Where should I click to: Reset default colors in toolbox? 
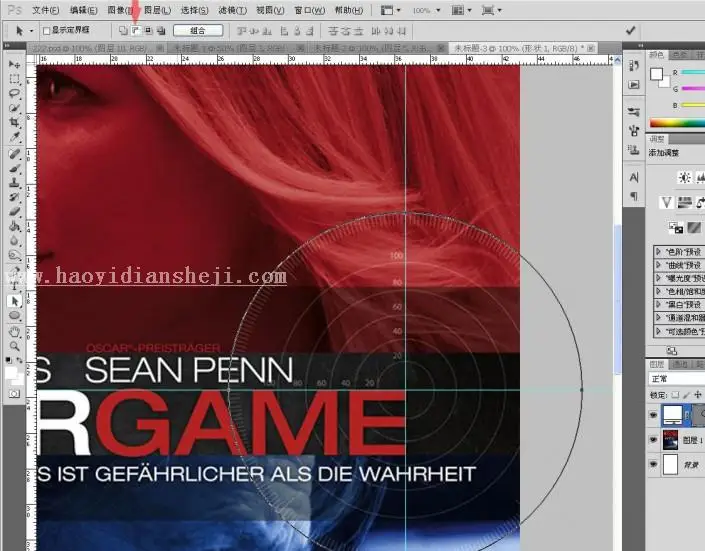click(9, 360)
